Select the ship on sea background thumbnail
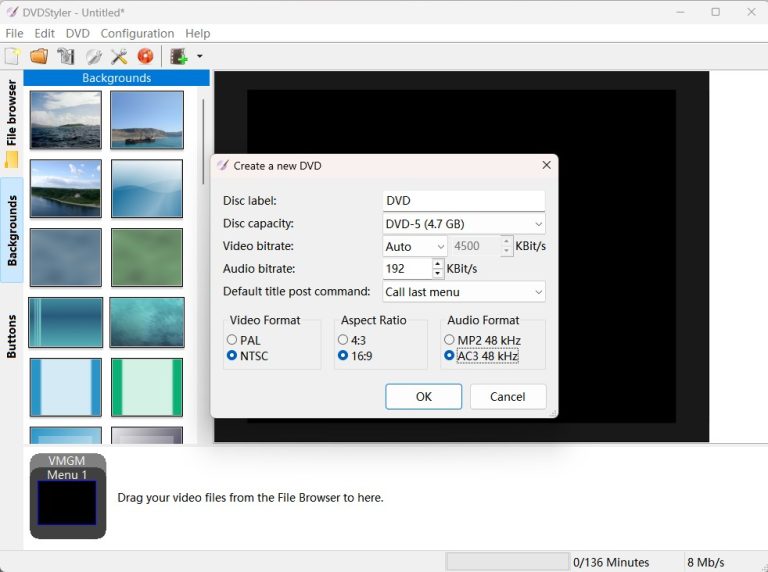 point(147,120)
